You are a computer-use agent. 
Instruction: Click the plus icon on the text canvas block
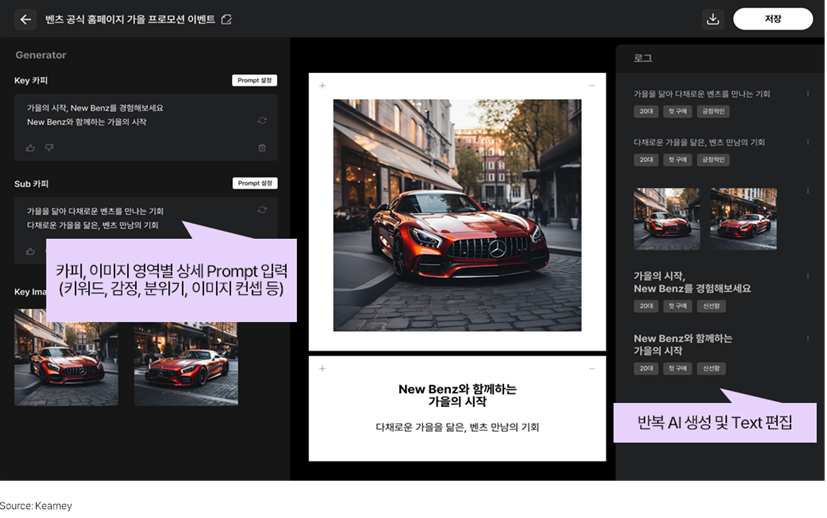coord(322,369)
